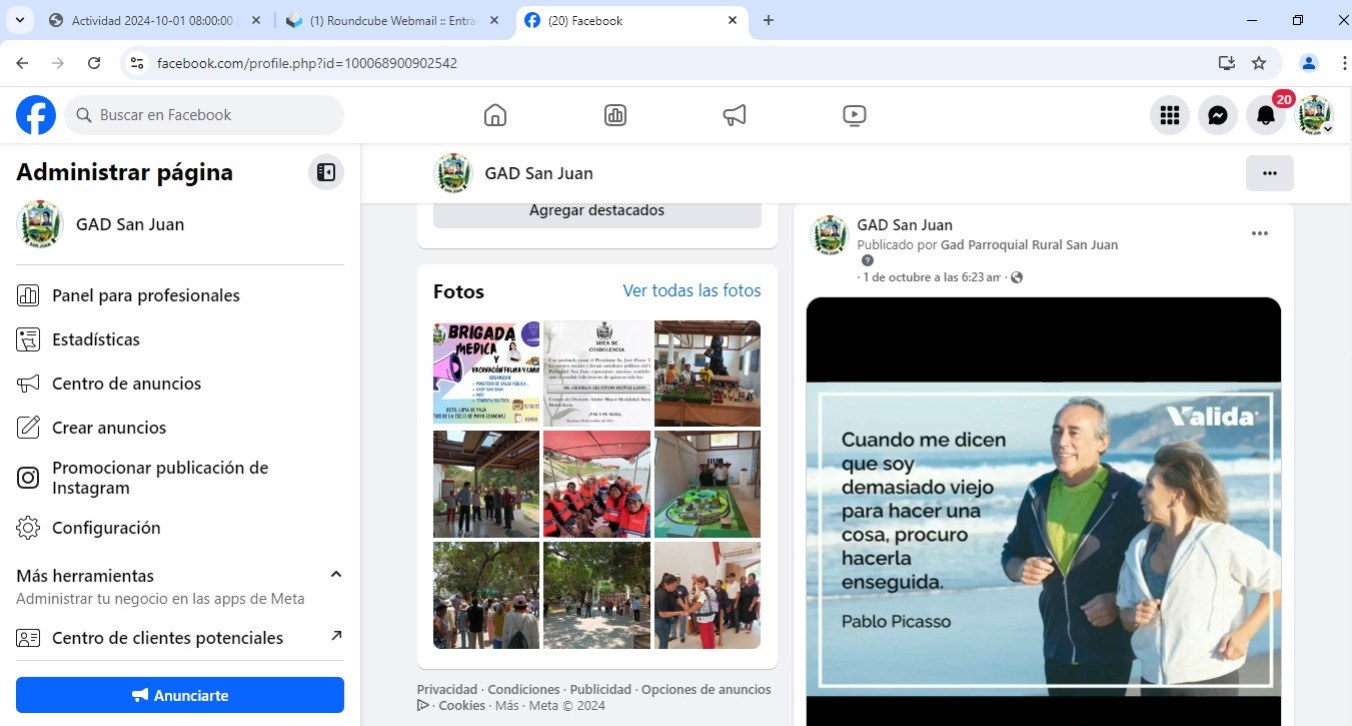Click the megaphone ads icon in top navigation
This screenshot has height=726, width=1352.
pyautogui.click(x=734, y=115)
